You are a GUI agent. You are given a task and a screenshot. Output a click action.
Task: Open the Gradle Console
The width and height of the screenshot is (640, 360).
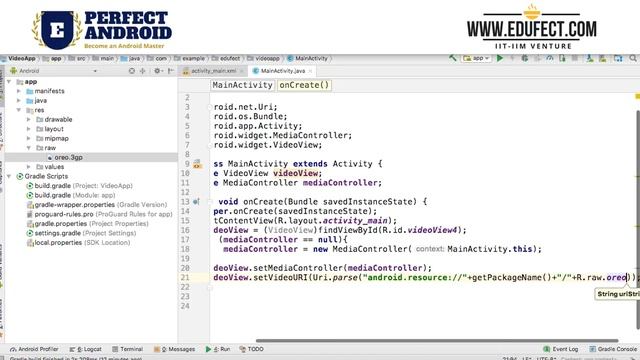pos(613,349)
